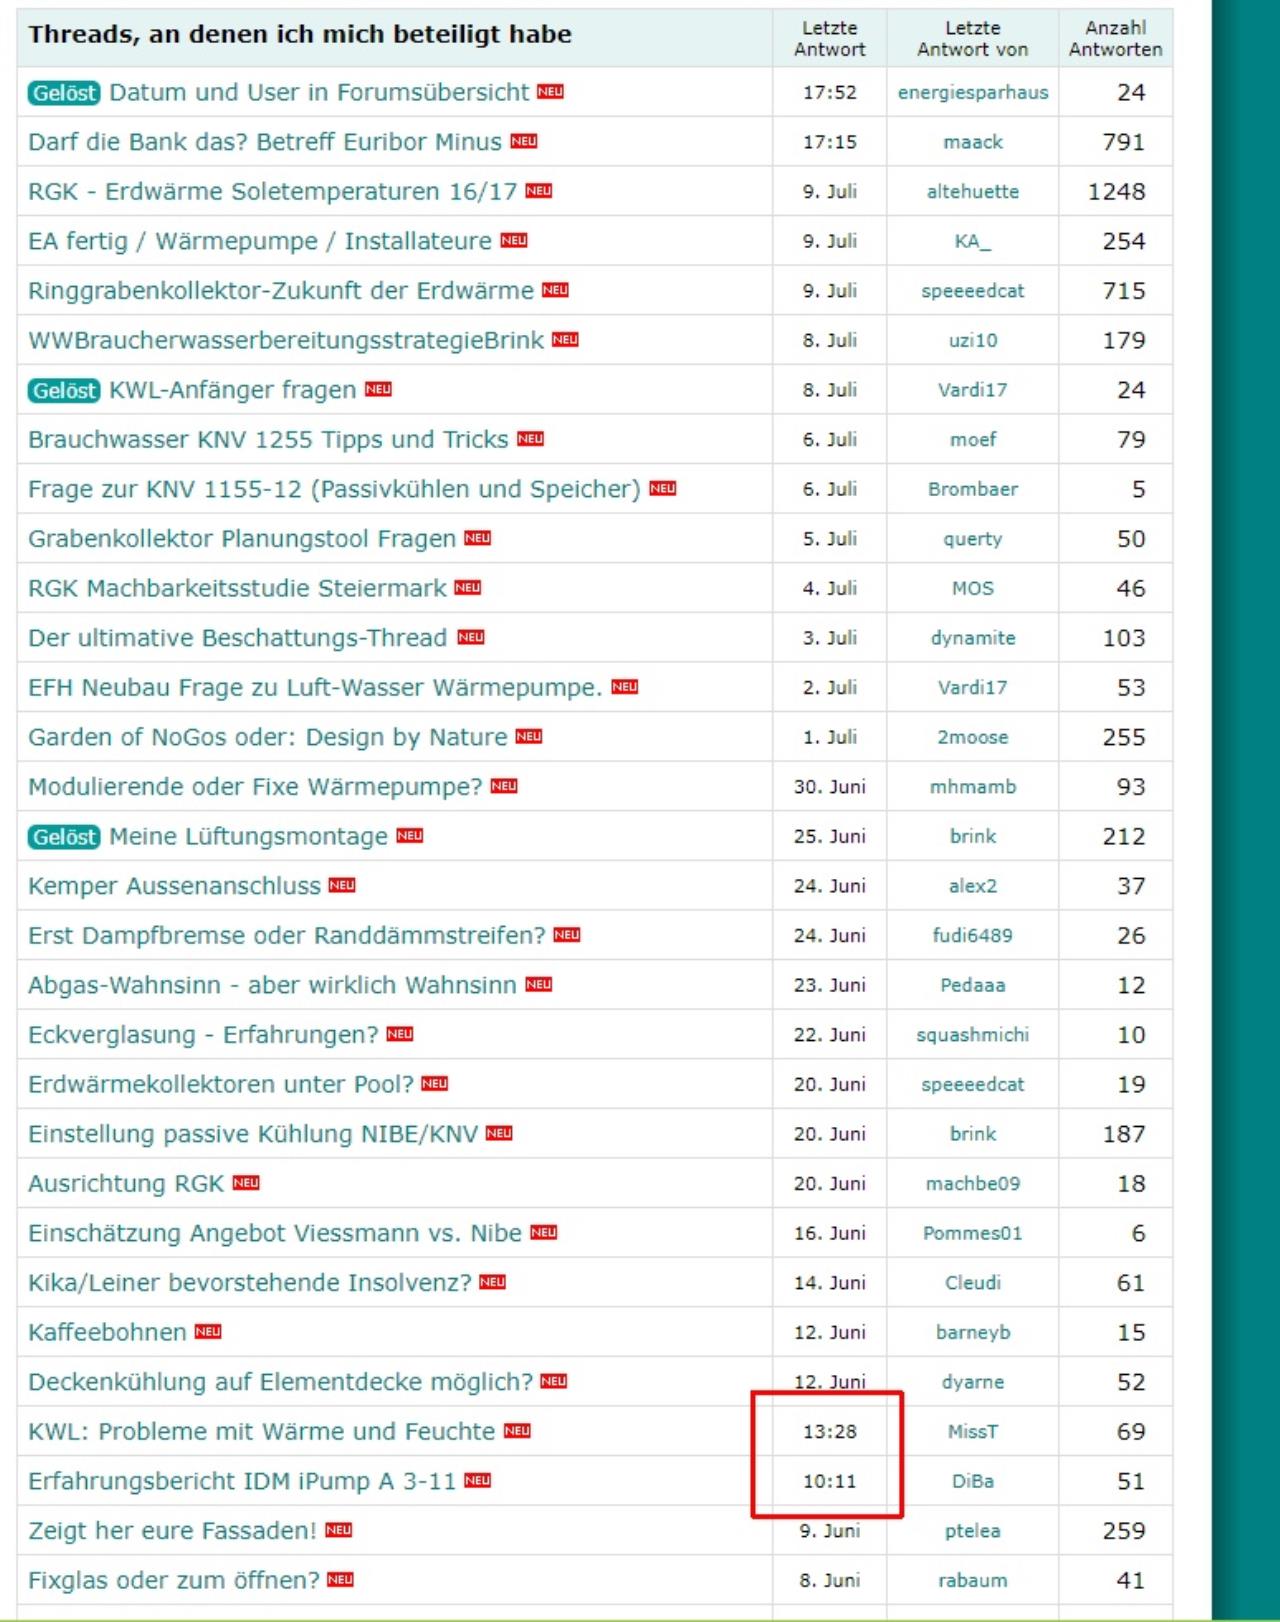
Task: Click user altehuette in Letzte Antwort von
Action: [x=973, y=191]
